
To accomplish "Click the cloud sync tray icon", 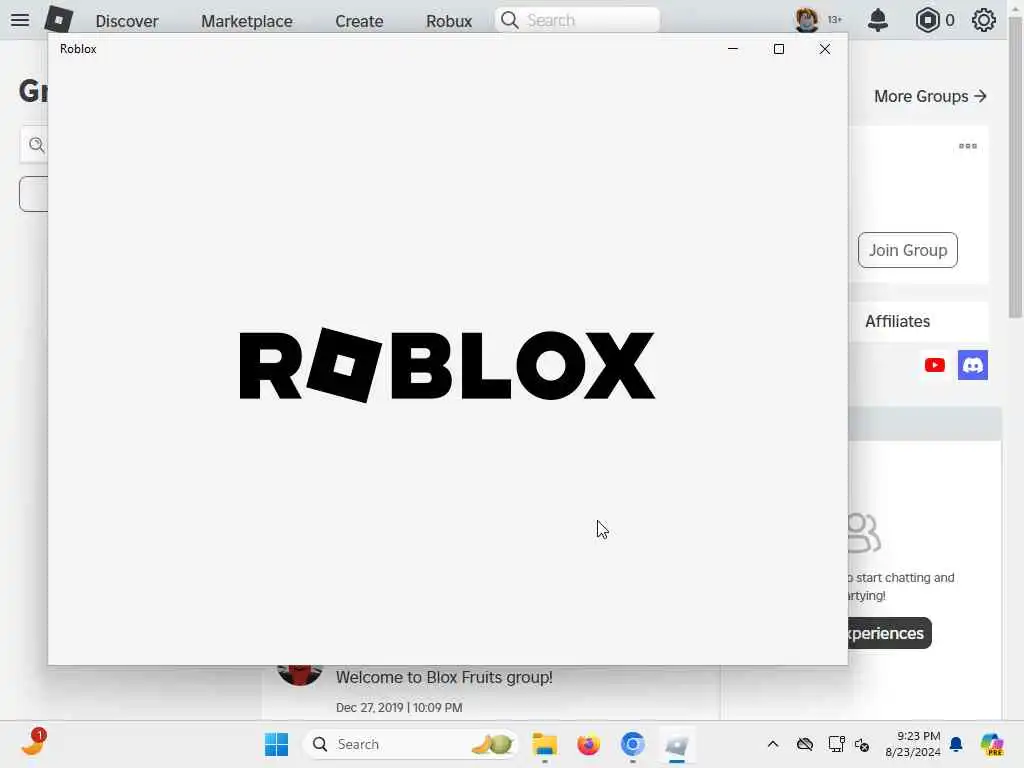I will [805, 744].
